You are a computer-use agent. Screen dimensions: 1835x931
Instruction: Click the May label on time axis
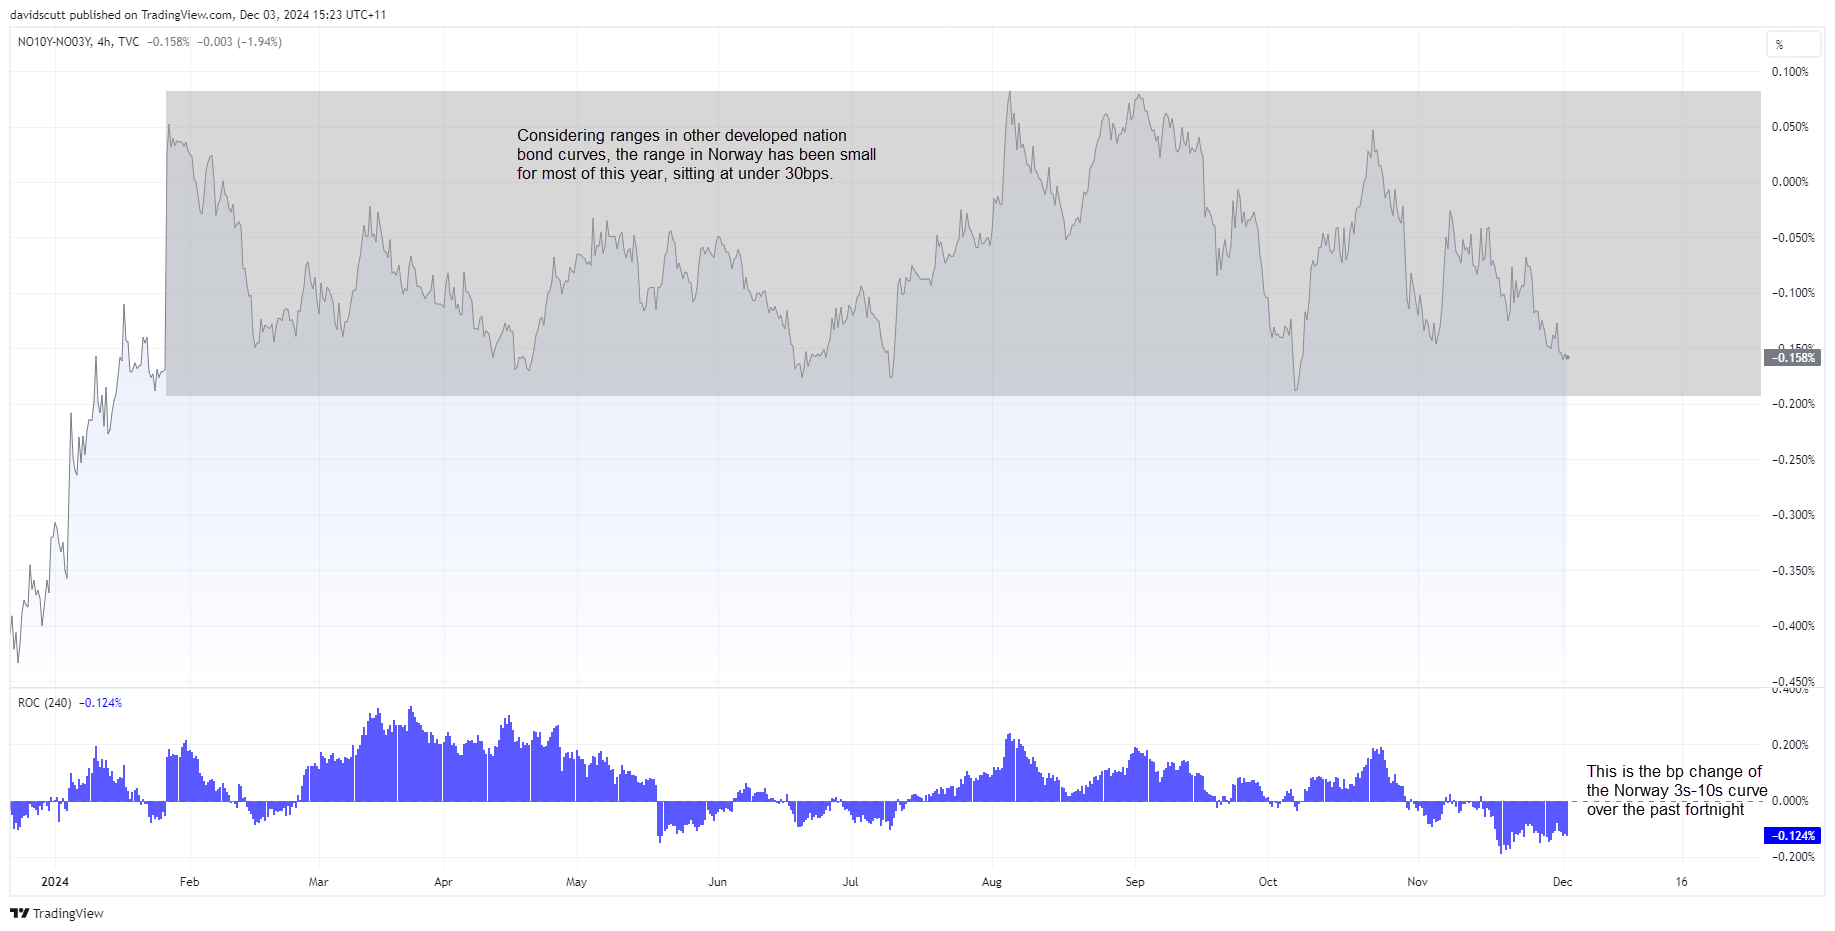click(576, 882)
